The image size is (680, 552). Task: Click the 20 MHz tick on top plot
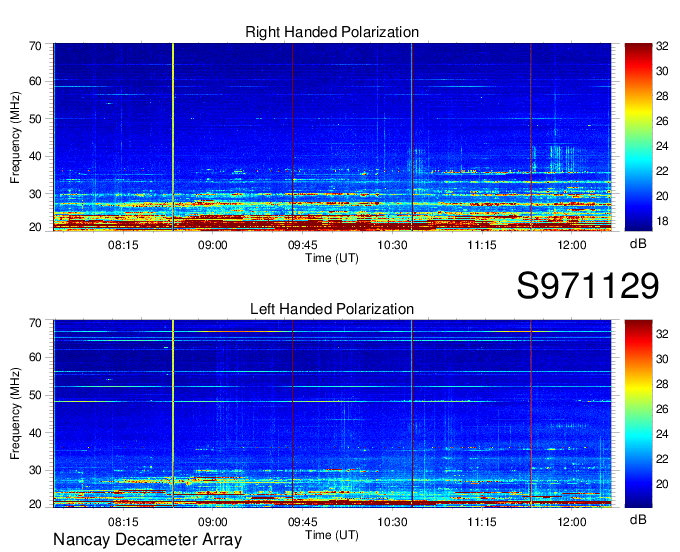[35, 227]
